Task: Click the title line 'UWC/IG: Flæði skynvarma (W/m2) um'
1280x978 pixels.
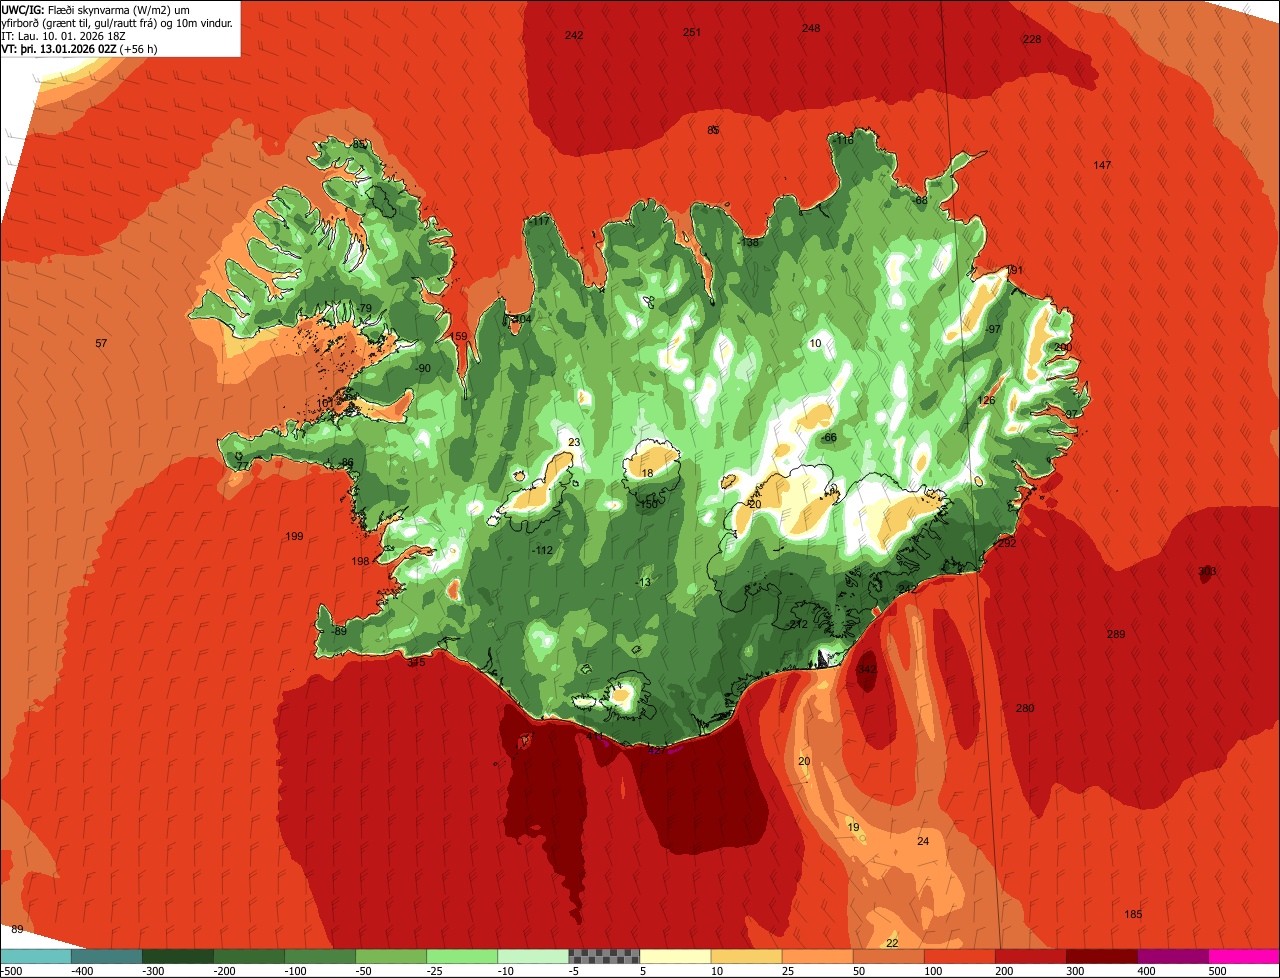Action: 95,9
